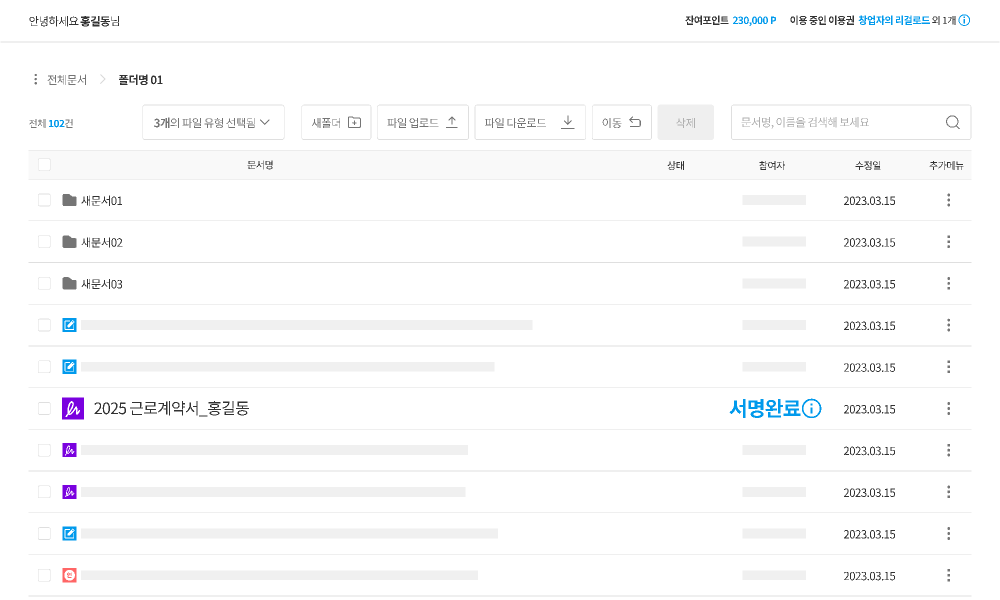
Task: Check the box for 2025 근로계약서_홍길동
Action: pyautogui.click(x=45, y=408)
